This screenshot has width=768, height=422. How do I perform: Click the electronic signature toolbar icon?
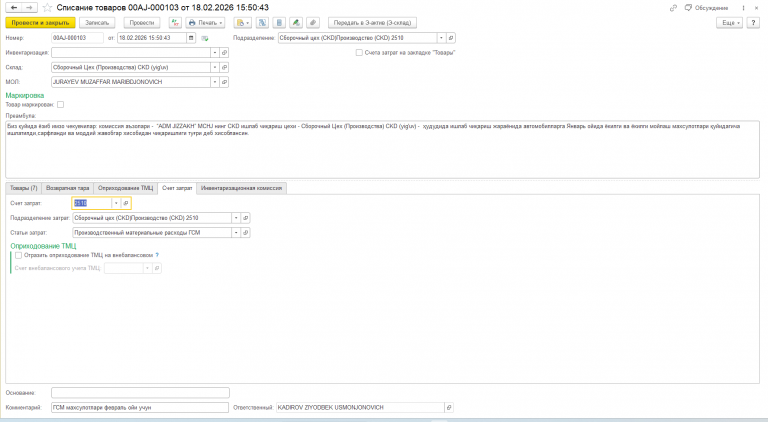pos(296,23)
